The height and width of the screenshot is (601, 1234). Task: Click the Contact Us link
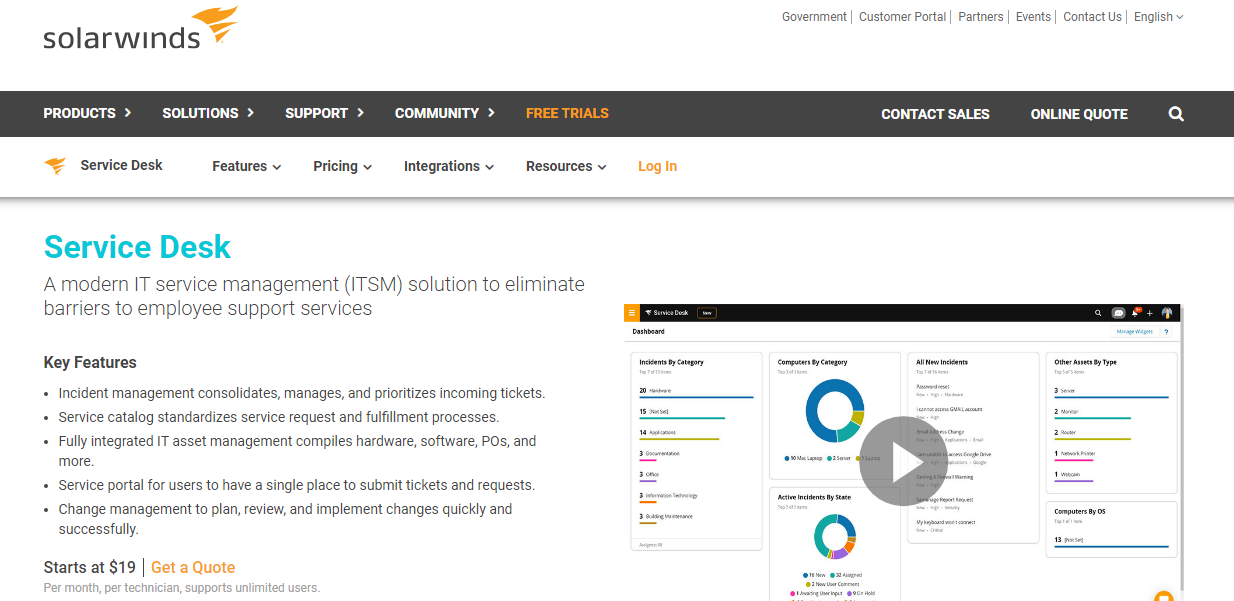[1092, 17]
